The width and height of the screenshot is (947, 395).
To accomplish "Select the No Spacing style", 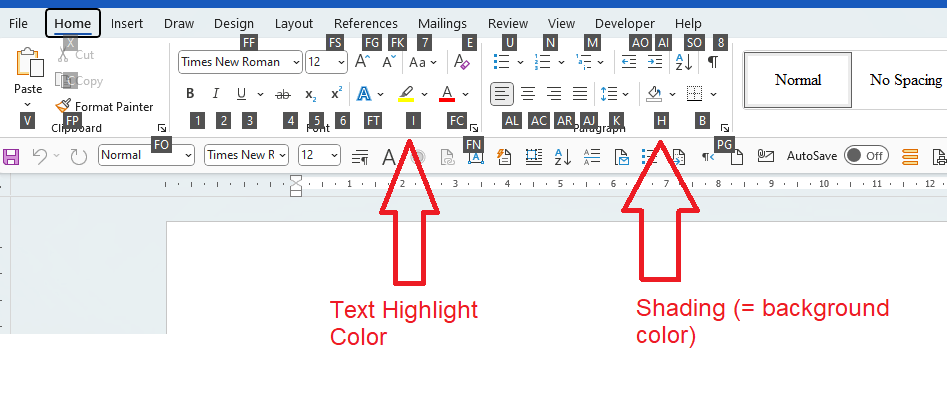I will tap(905, 80).
